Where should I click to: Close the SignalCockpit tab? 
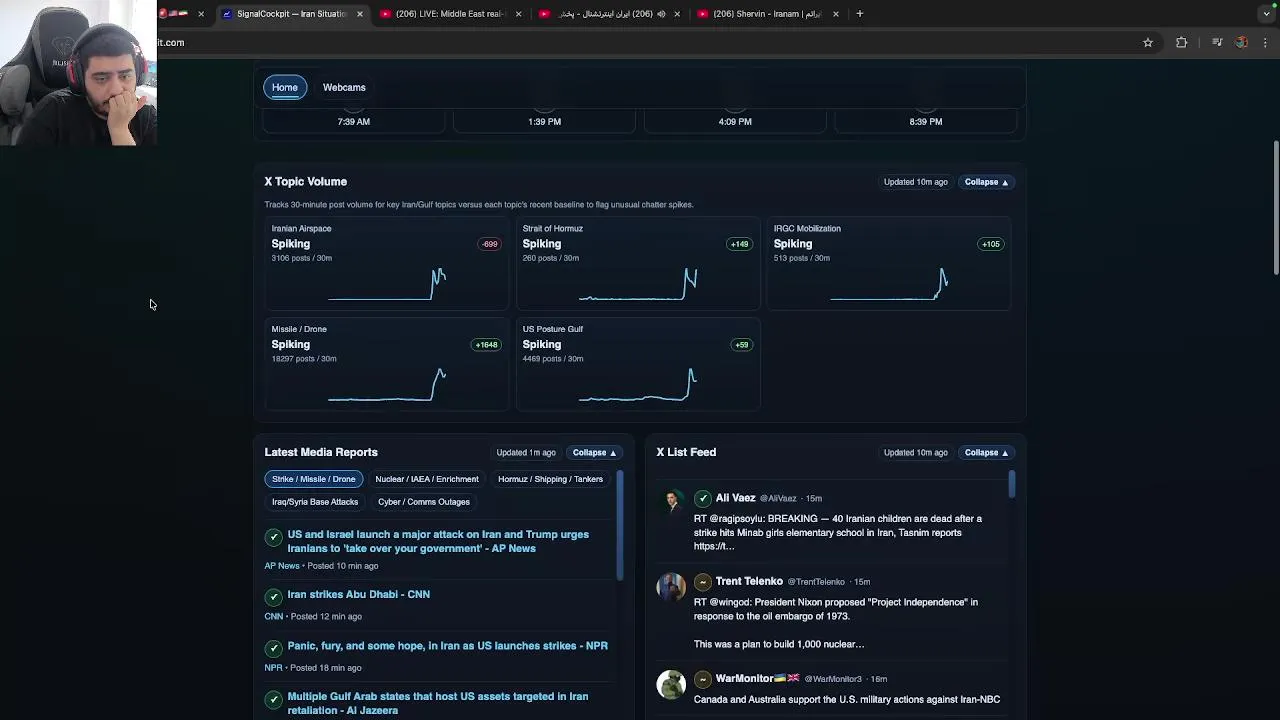point(360,14)
